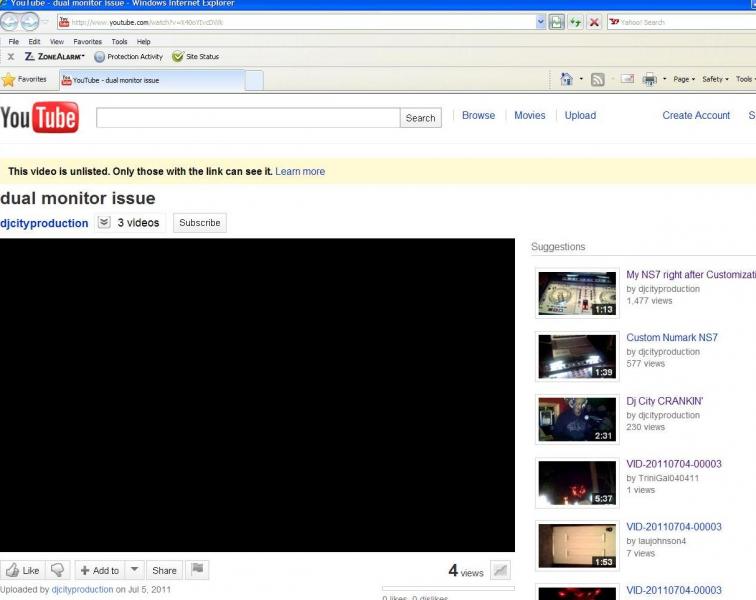
Task: Open the Print dropdown arrow
Action: click(x=664, y=79)
